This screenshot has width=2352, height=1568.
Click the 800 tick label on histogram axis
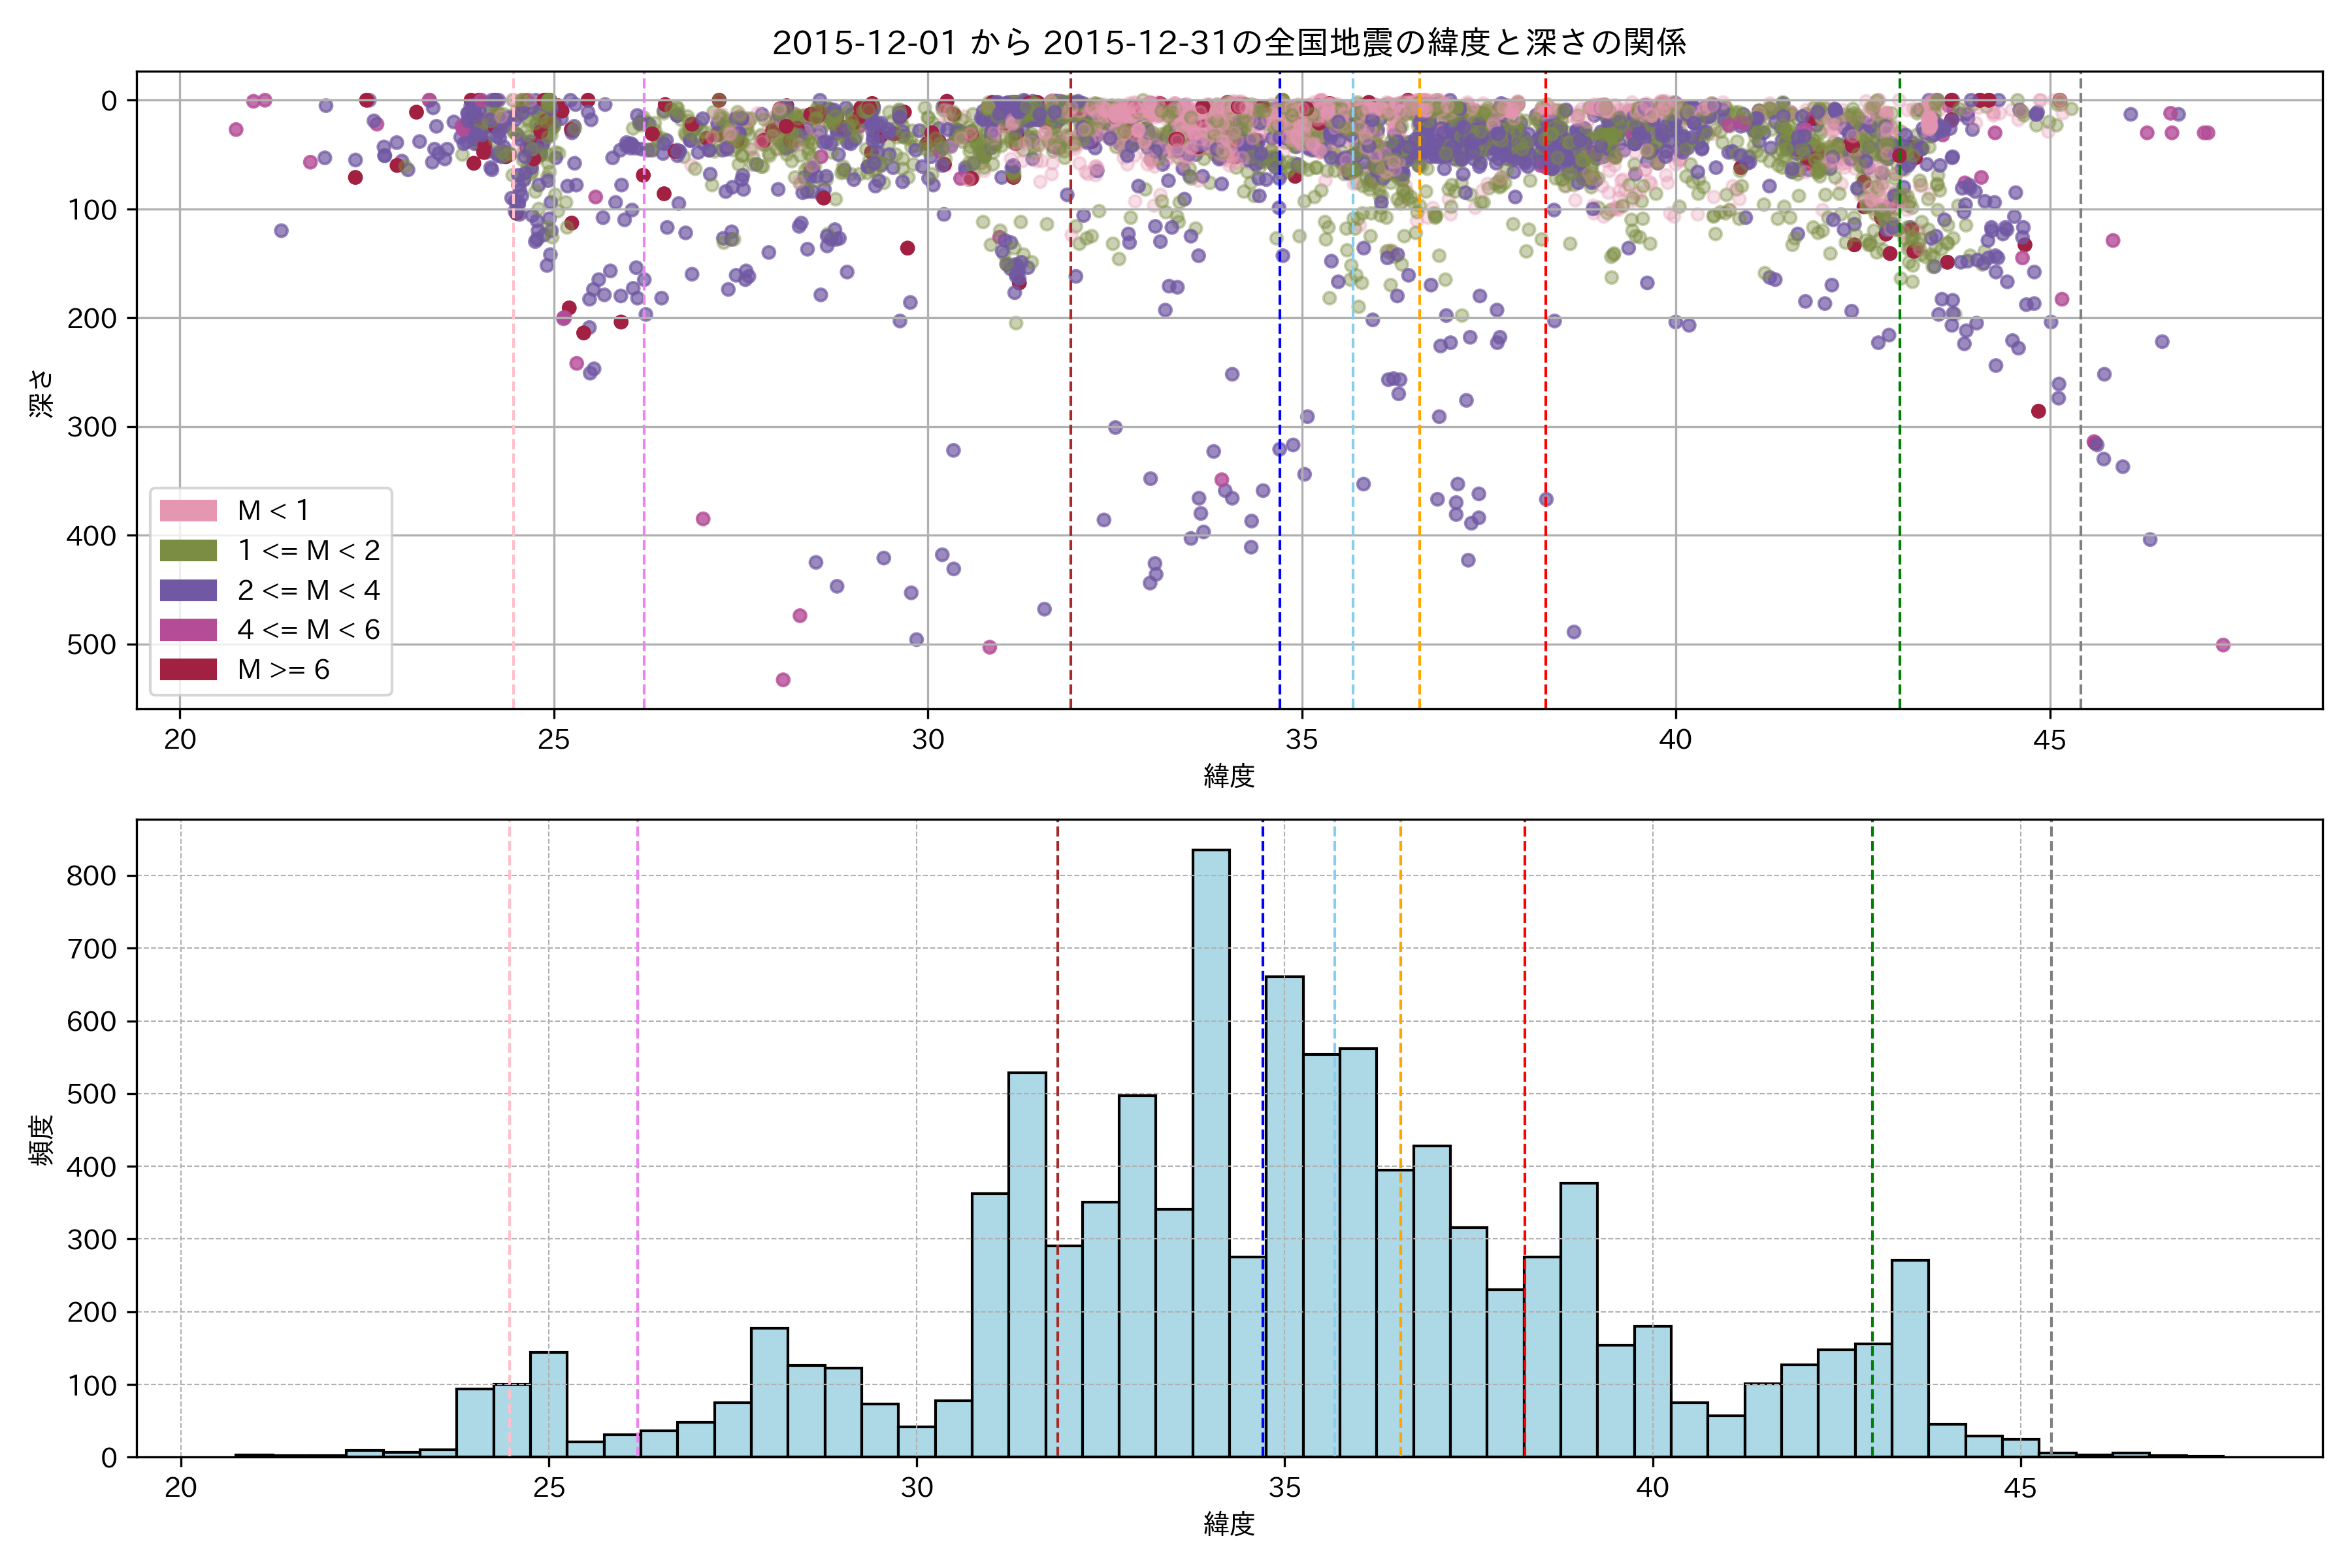(x=91, y=876)
